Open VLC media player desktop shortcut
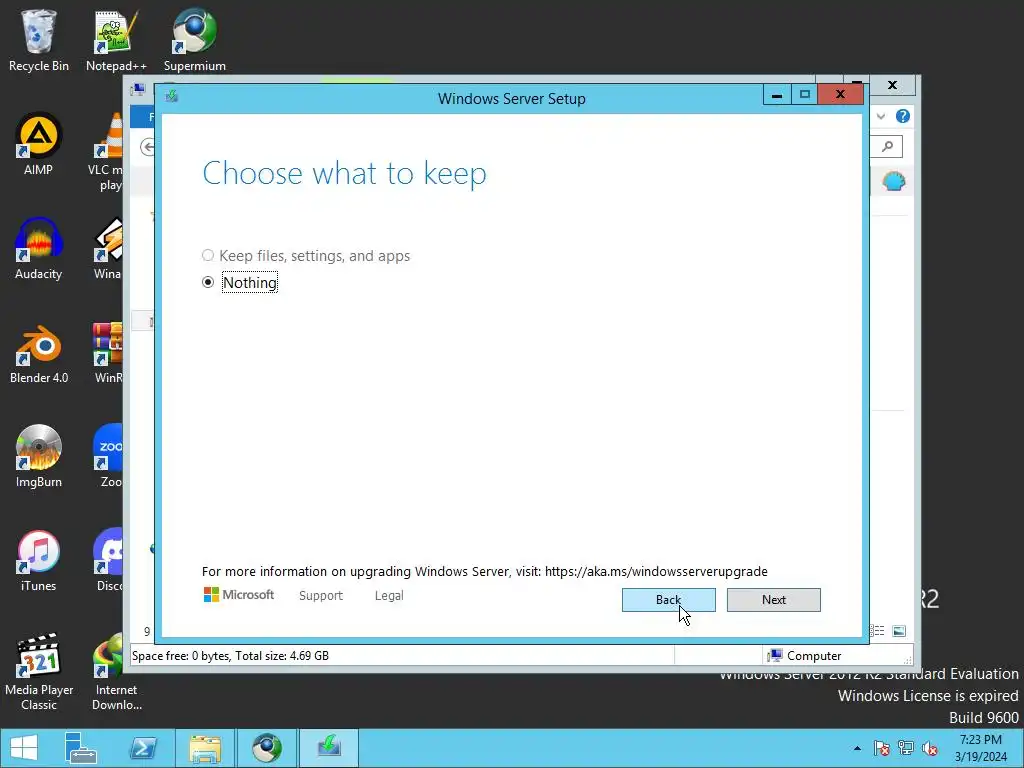1024x768 pixels. 108,152
